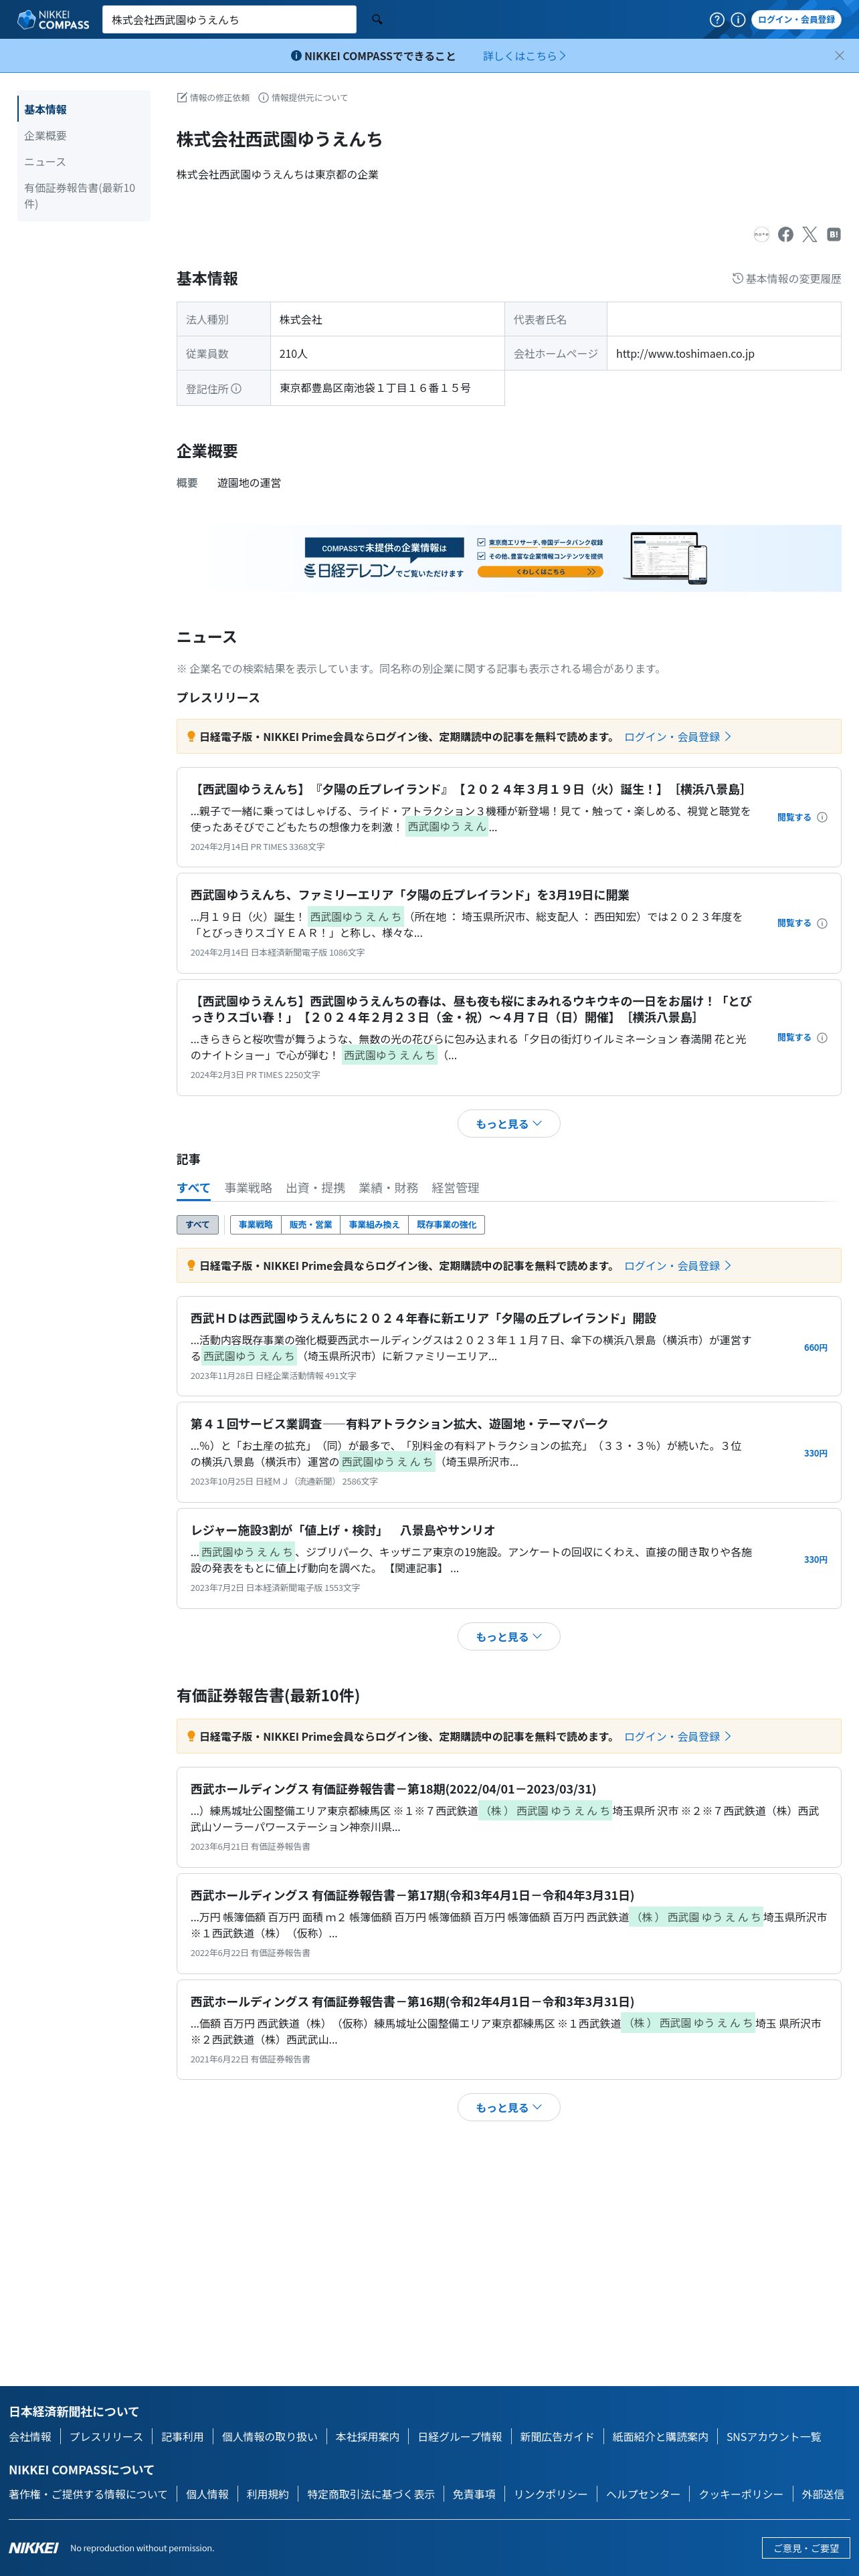Open the 業績・財務 tab
Viewport: 859px width, 2576px height.
click(x=388, y=1188)
